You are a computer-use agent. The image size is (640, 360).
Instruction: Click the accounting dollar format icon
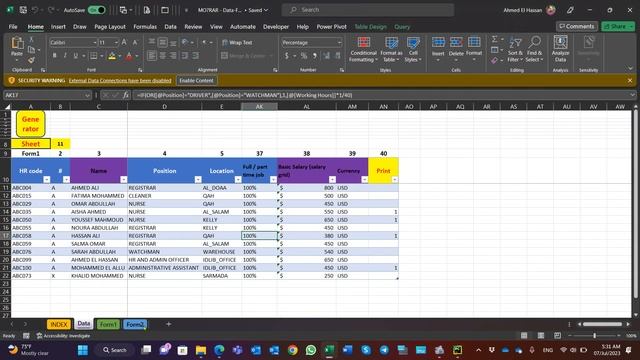[x=287, y=56]
